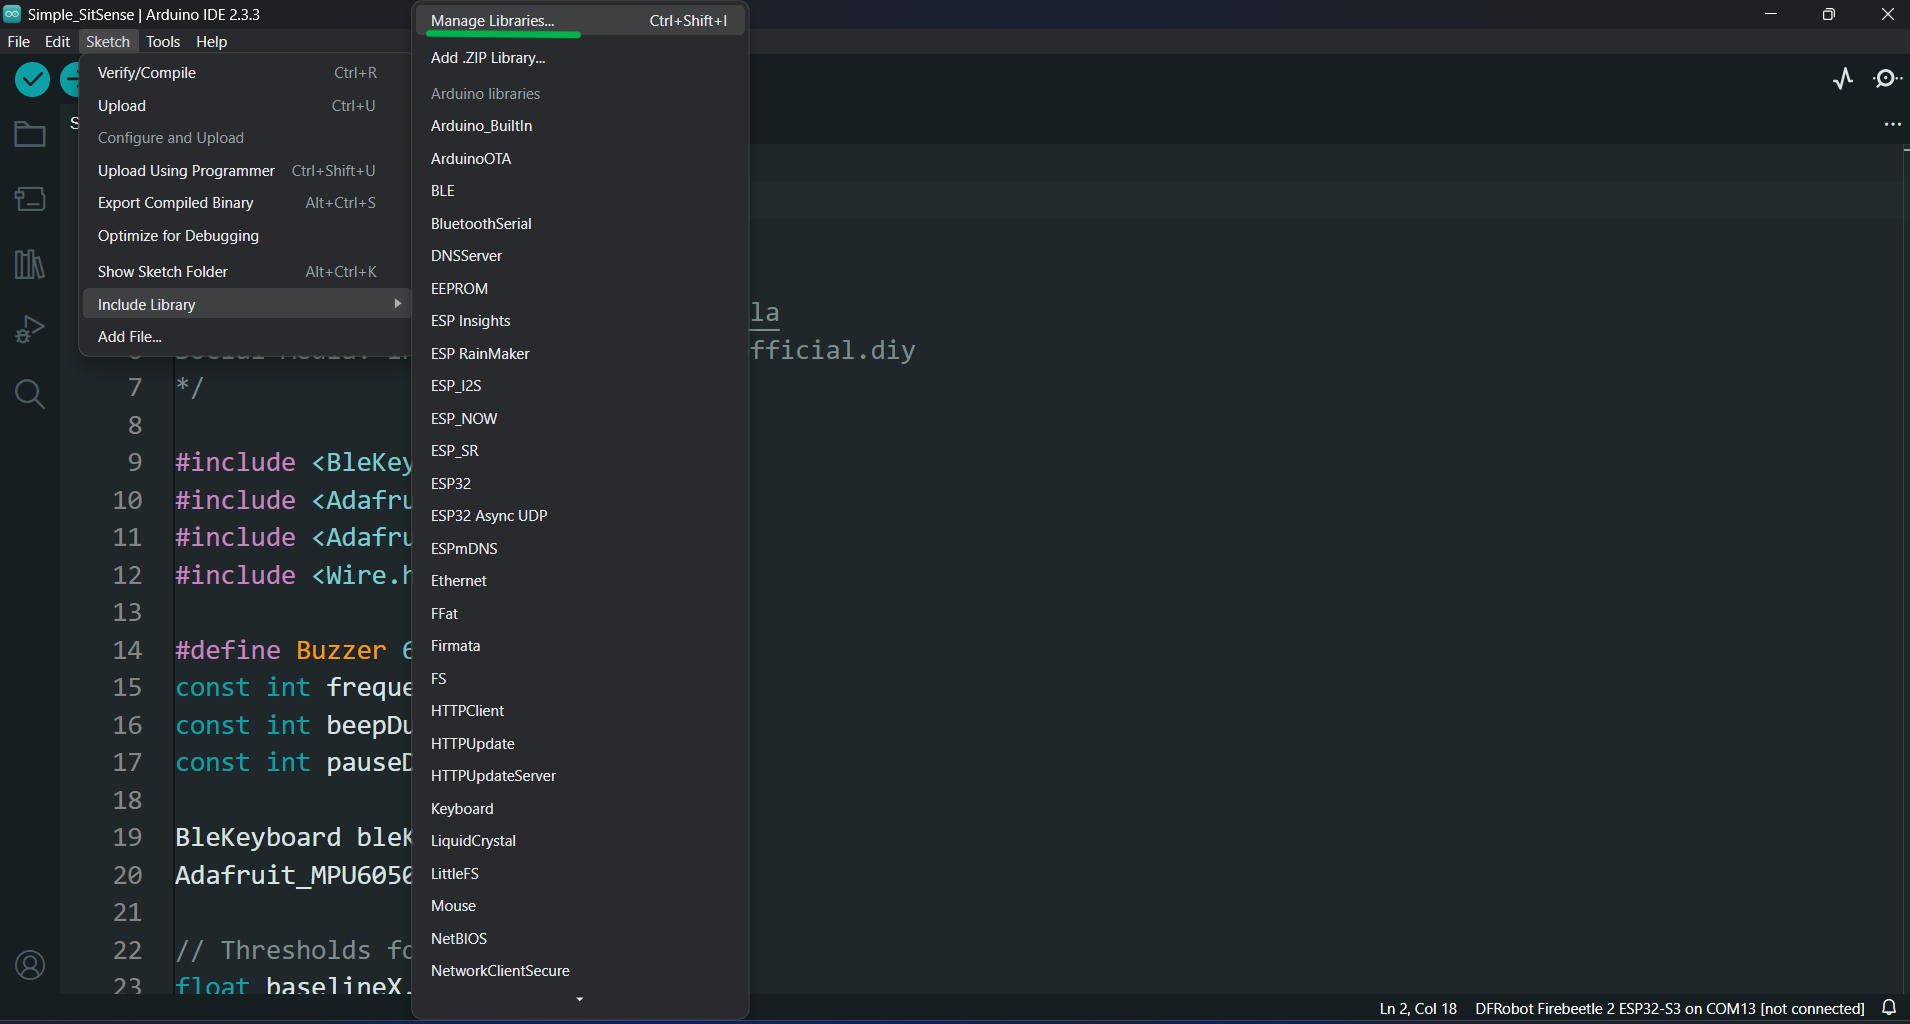This screenshot has height=1024, width=1910.
Task: Expand the Include Library submenu arrow
Action: pyautogui.click(x=398, y=304)
